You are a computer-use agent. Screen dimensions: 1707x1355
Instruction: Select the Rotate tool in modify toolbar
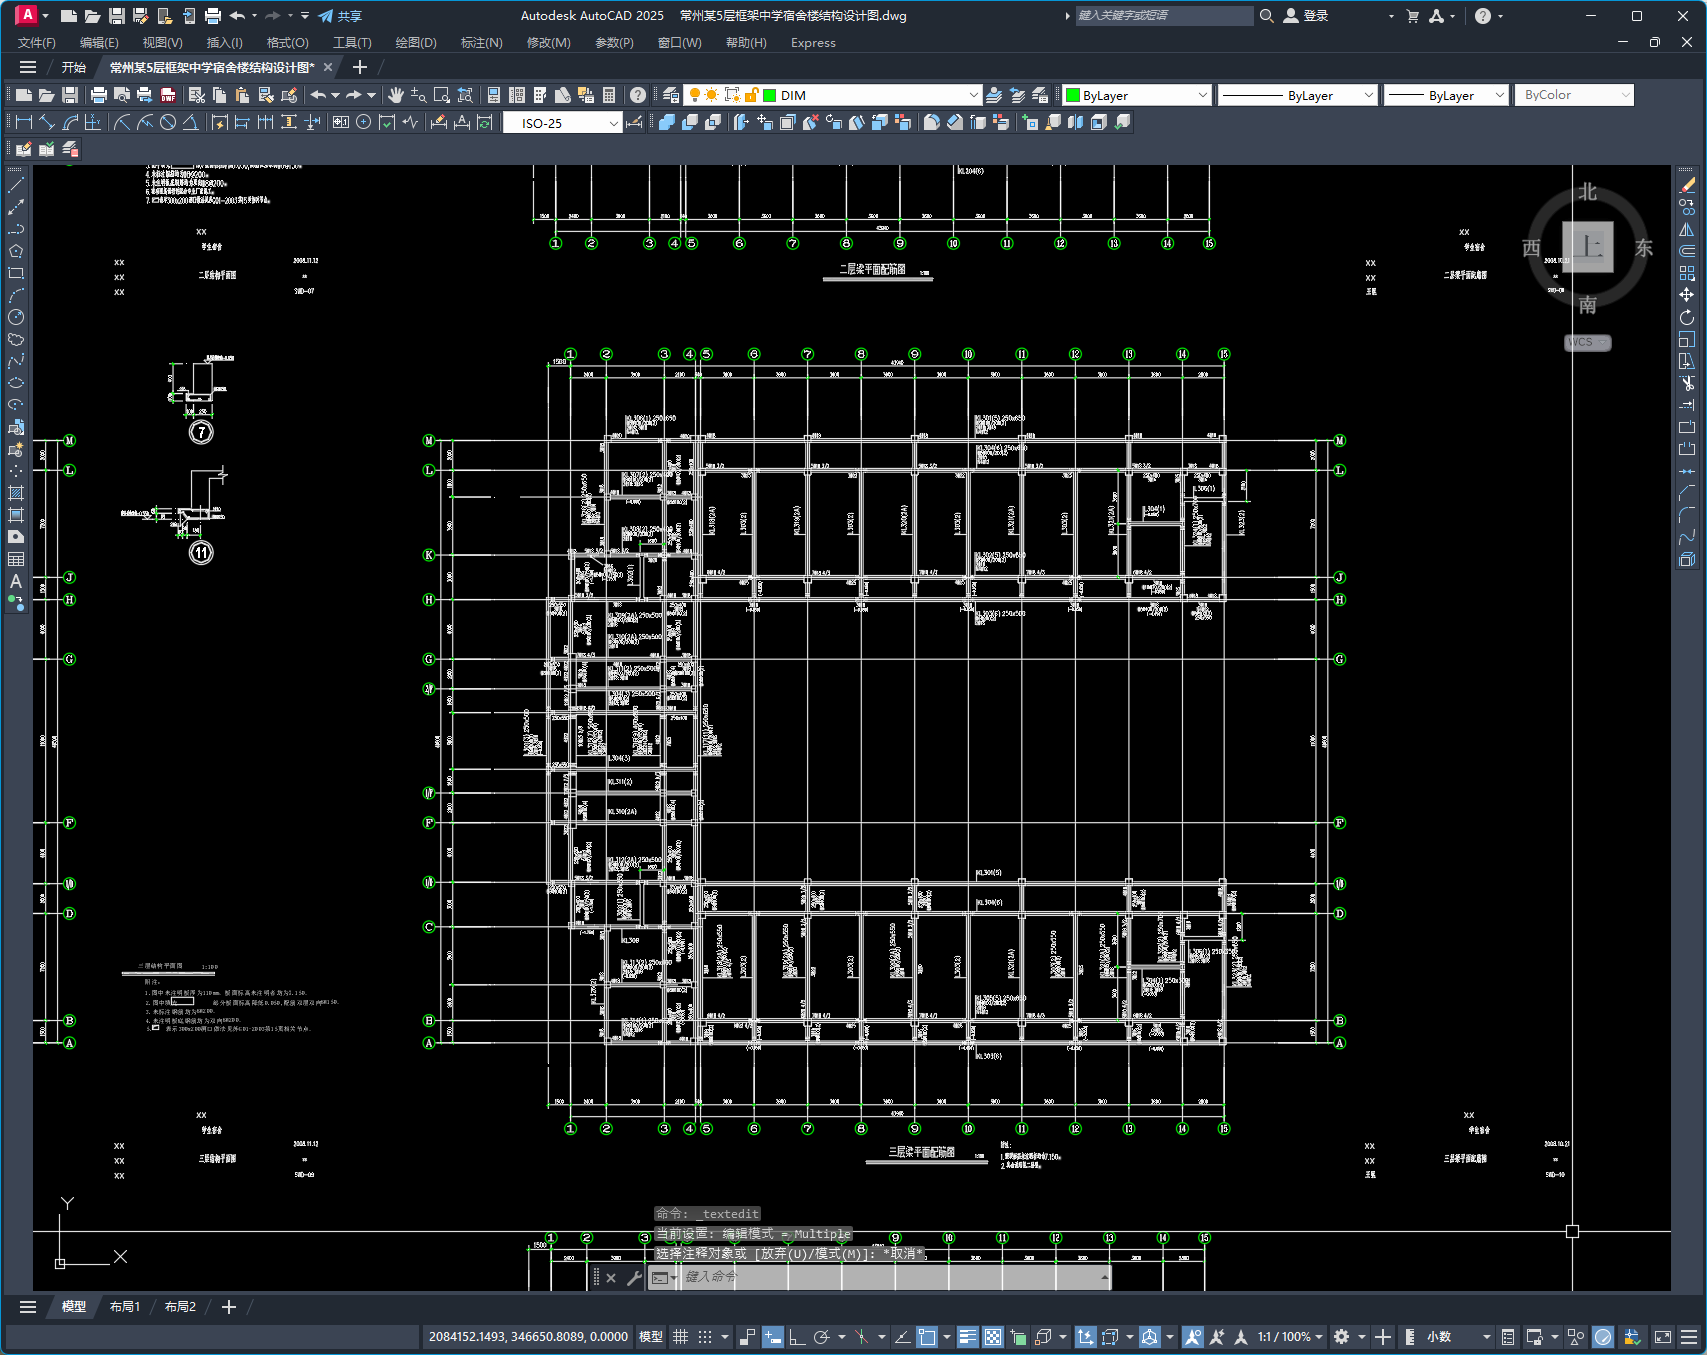1687,317
